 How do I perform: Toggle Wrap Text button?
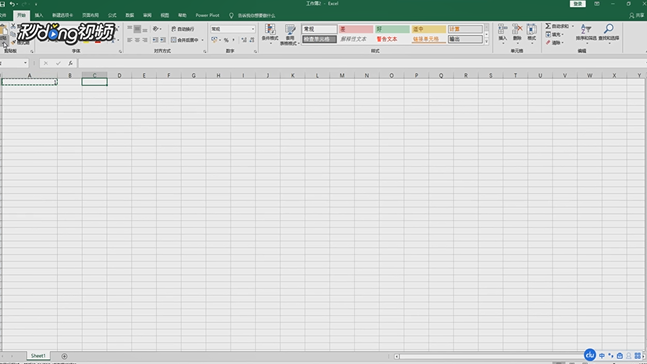[x=182, y=29]
